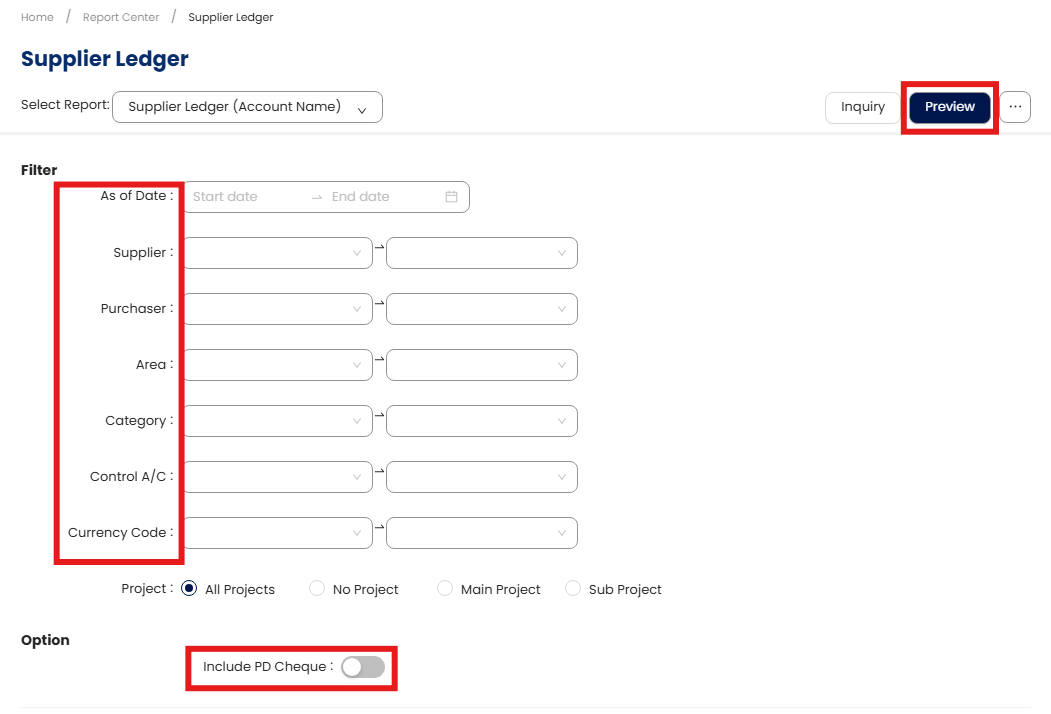Expand the Supplier to dropdown

481,253
